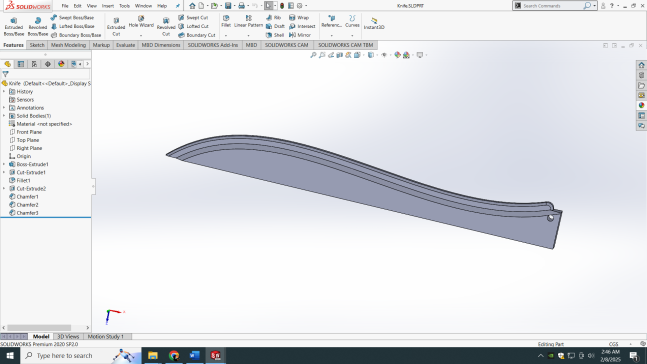Open the Hole Wizard dropdown arrow
Image resolution: width=647 pixels, height=364 pixels.
click(141, 35)
